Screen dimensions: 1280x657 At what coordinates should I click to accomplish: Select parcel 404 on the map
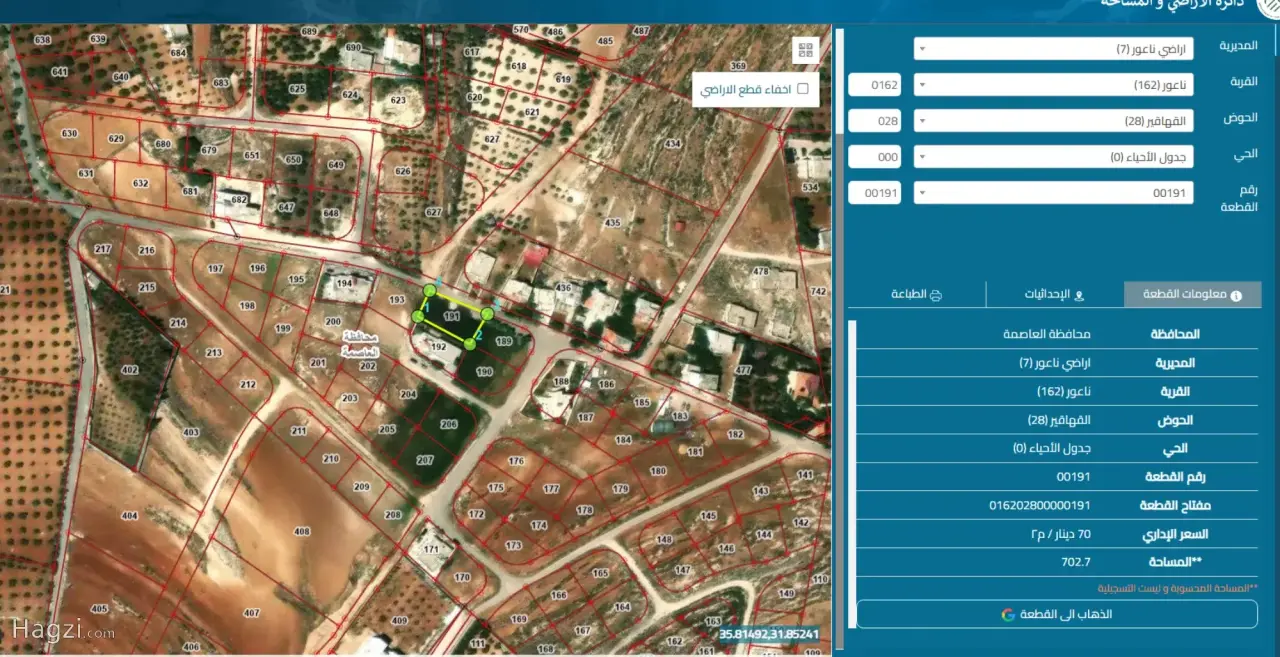point(129,516)
